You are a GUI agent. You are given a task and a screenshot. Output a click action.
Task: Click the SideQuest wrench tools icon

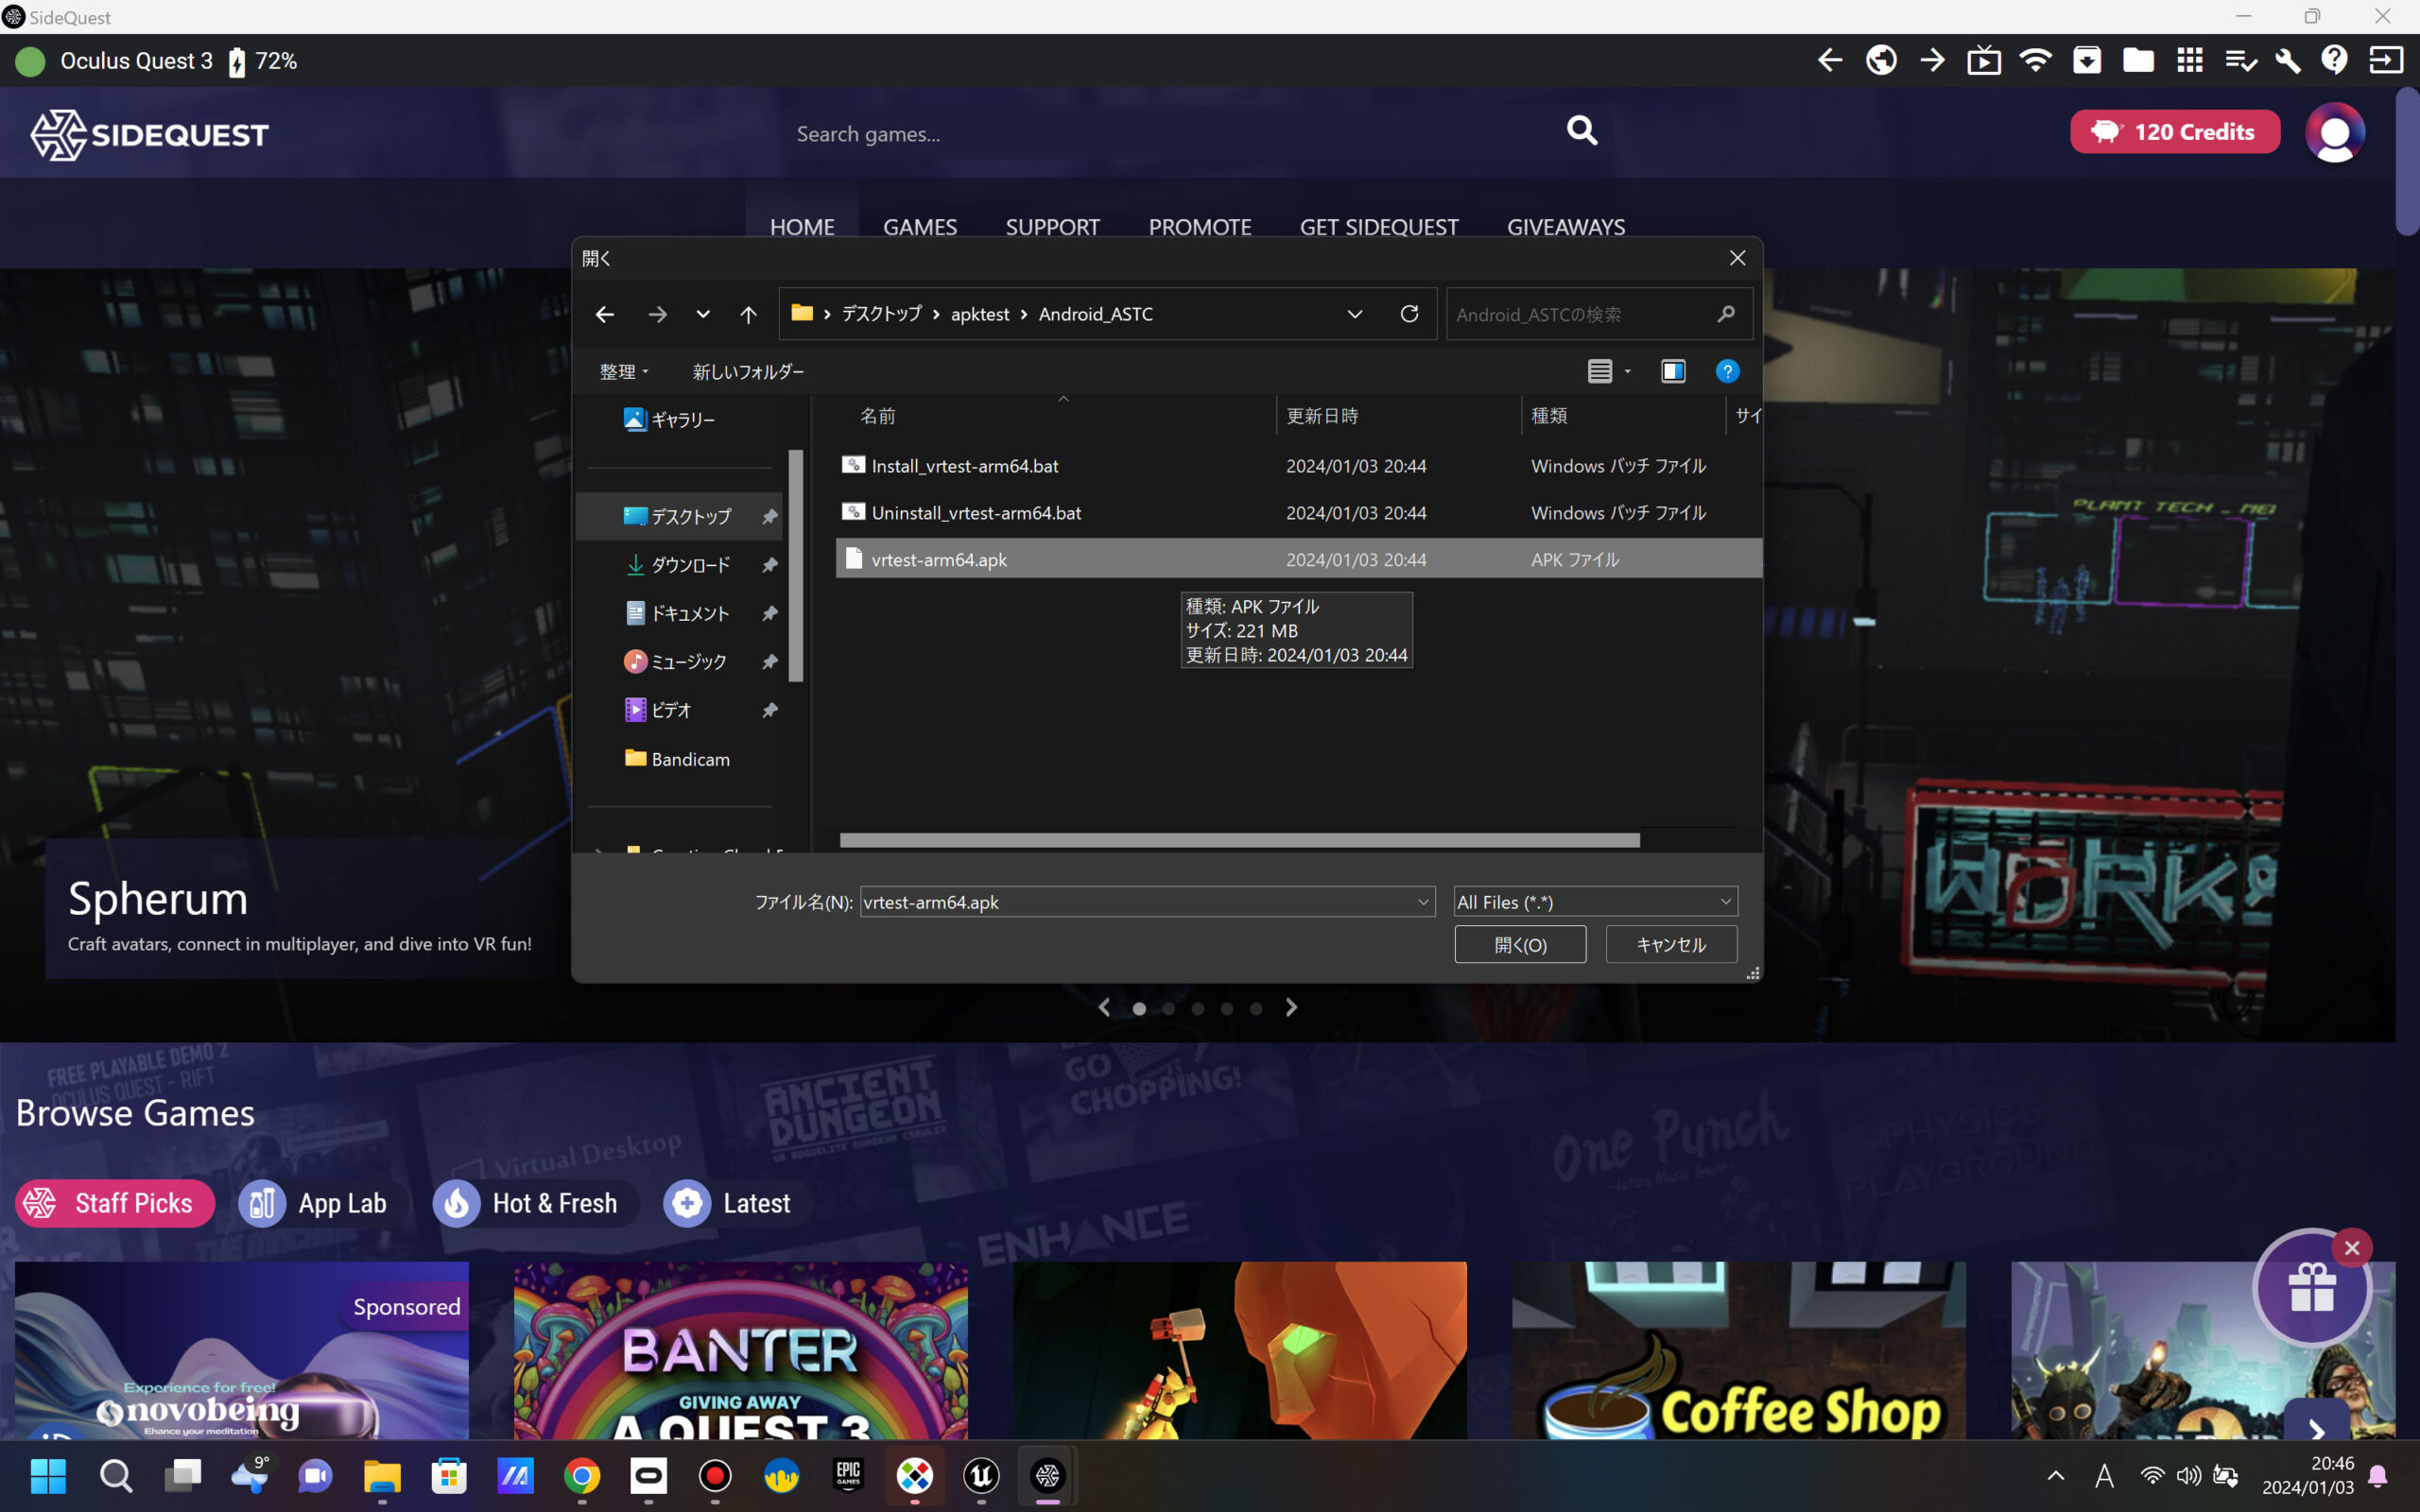[2287, 61]
